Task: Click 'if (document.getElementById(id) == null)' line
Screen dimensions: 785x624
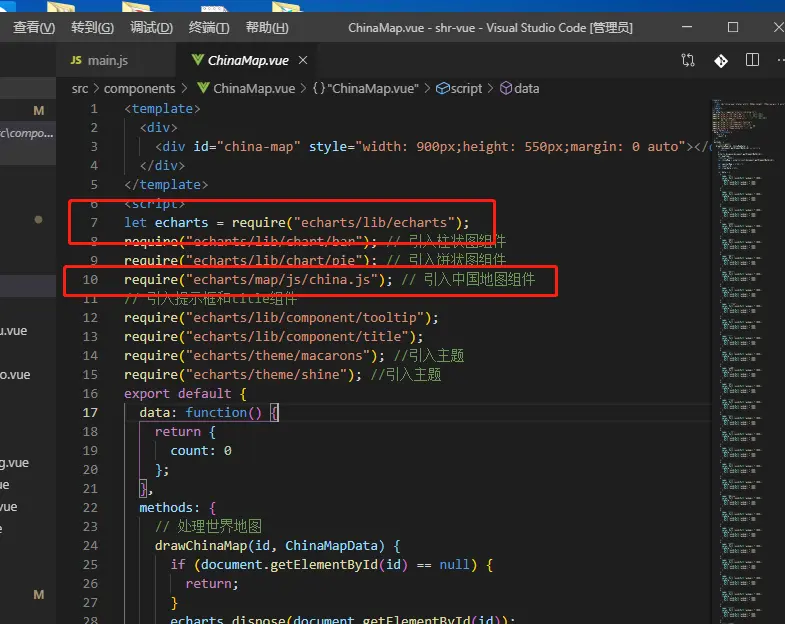Action: click(332, 565)
